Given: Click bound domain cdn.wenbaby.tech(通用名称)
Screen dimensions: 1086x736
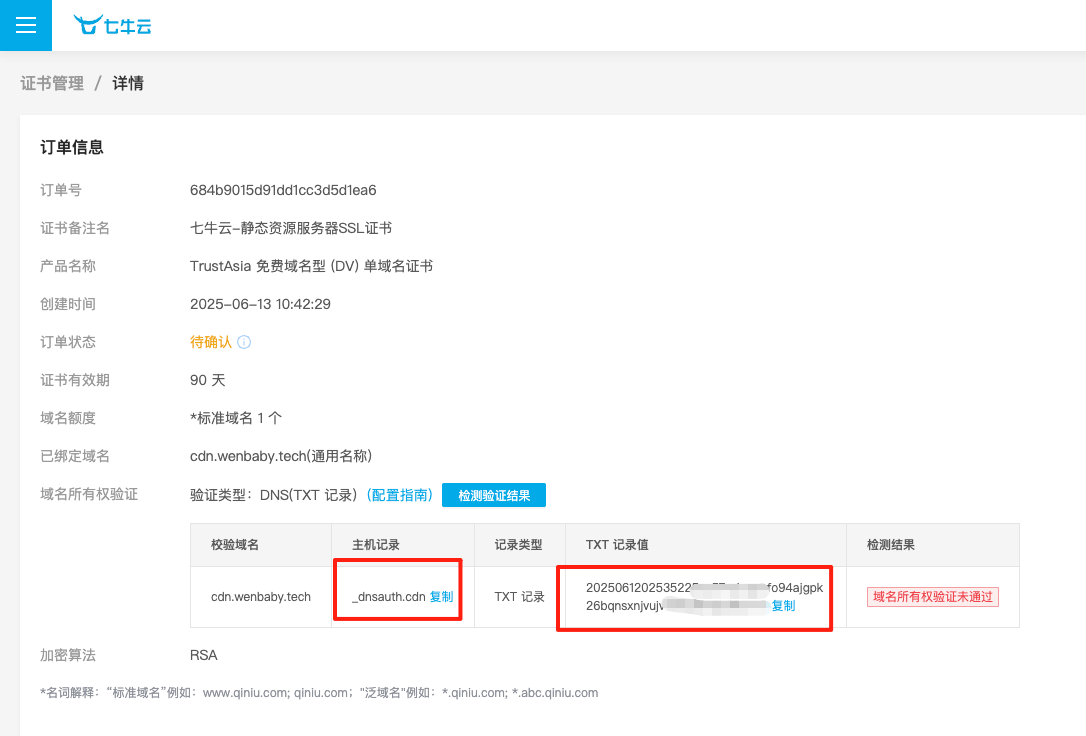Looking at the screenshot, I should coord(281,456).
